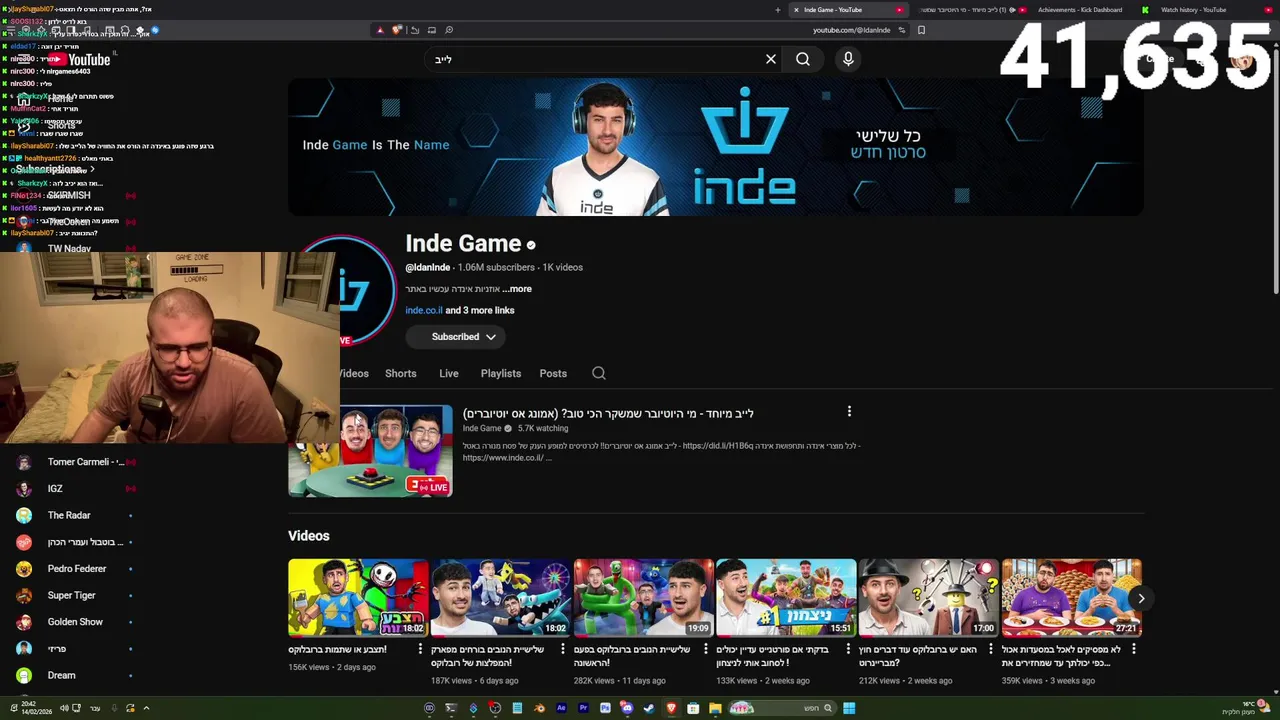Show next videos with carousel arrow

[x=1141, y=598]
